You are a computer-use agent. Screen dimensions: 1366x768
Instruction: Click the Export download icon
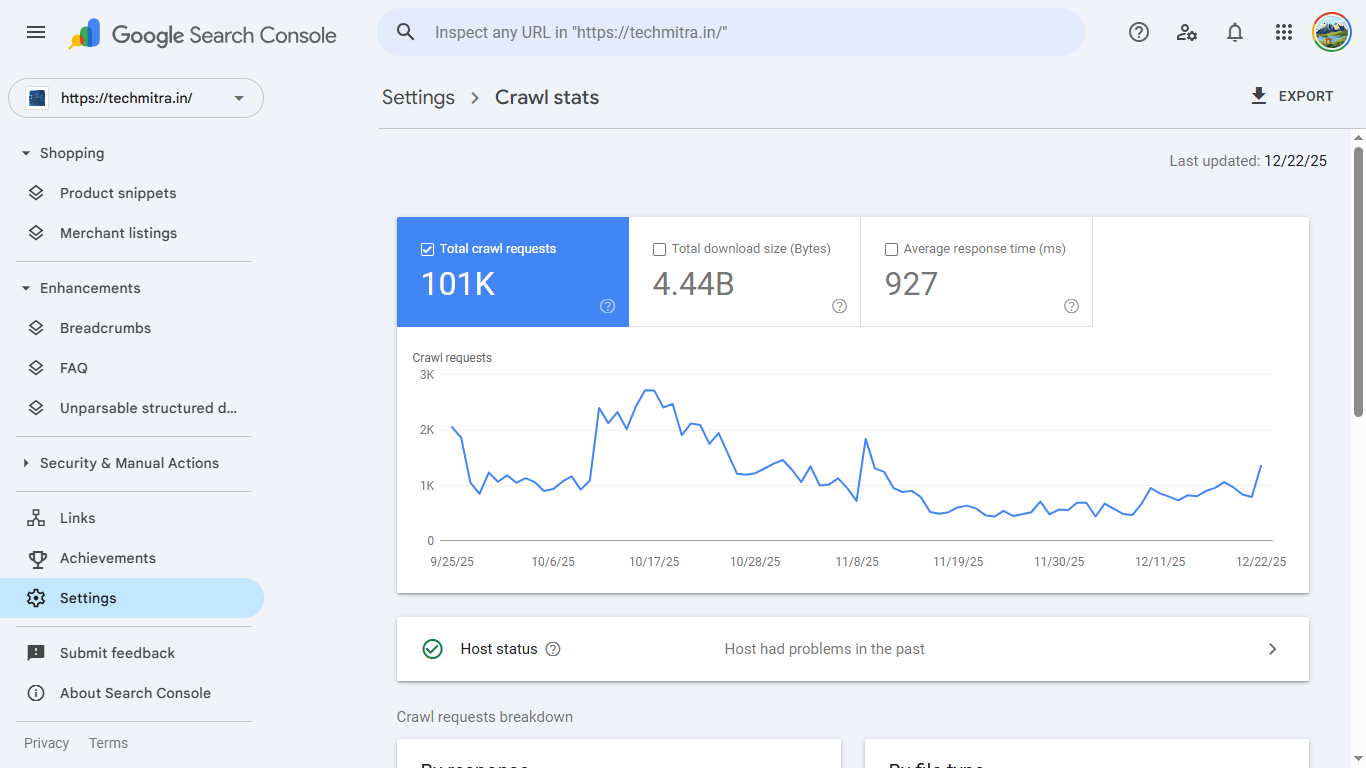pos(1259,96)
